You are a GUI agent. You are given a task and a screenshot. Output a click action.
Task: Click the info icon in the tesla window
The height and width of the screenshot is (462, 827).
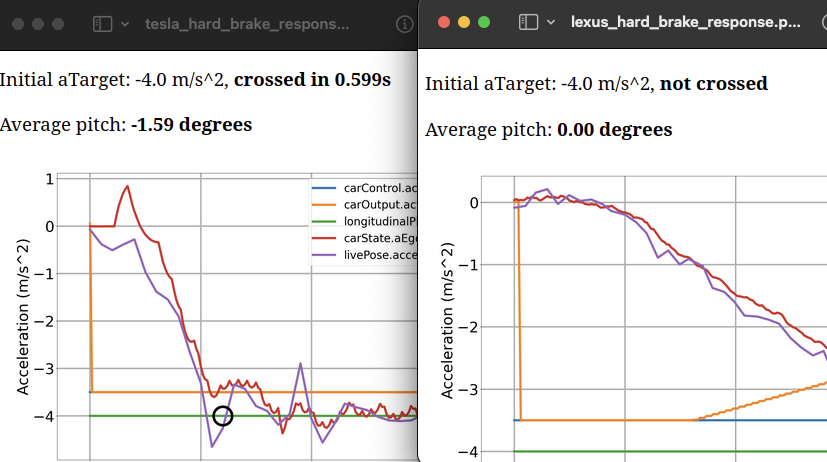[404, 23]
